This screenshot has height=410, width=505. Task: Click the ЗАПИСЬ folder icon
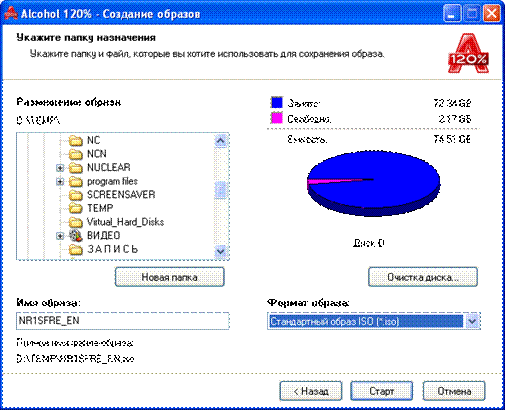(x=76, y=249)
